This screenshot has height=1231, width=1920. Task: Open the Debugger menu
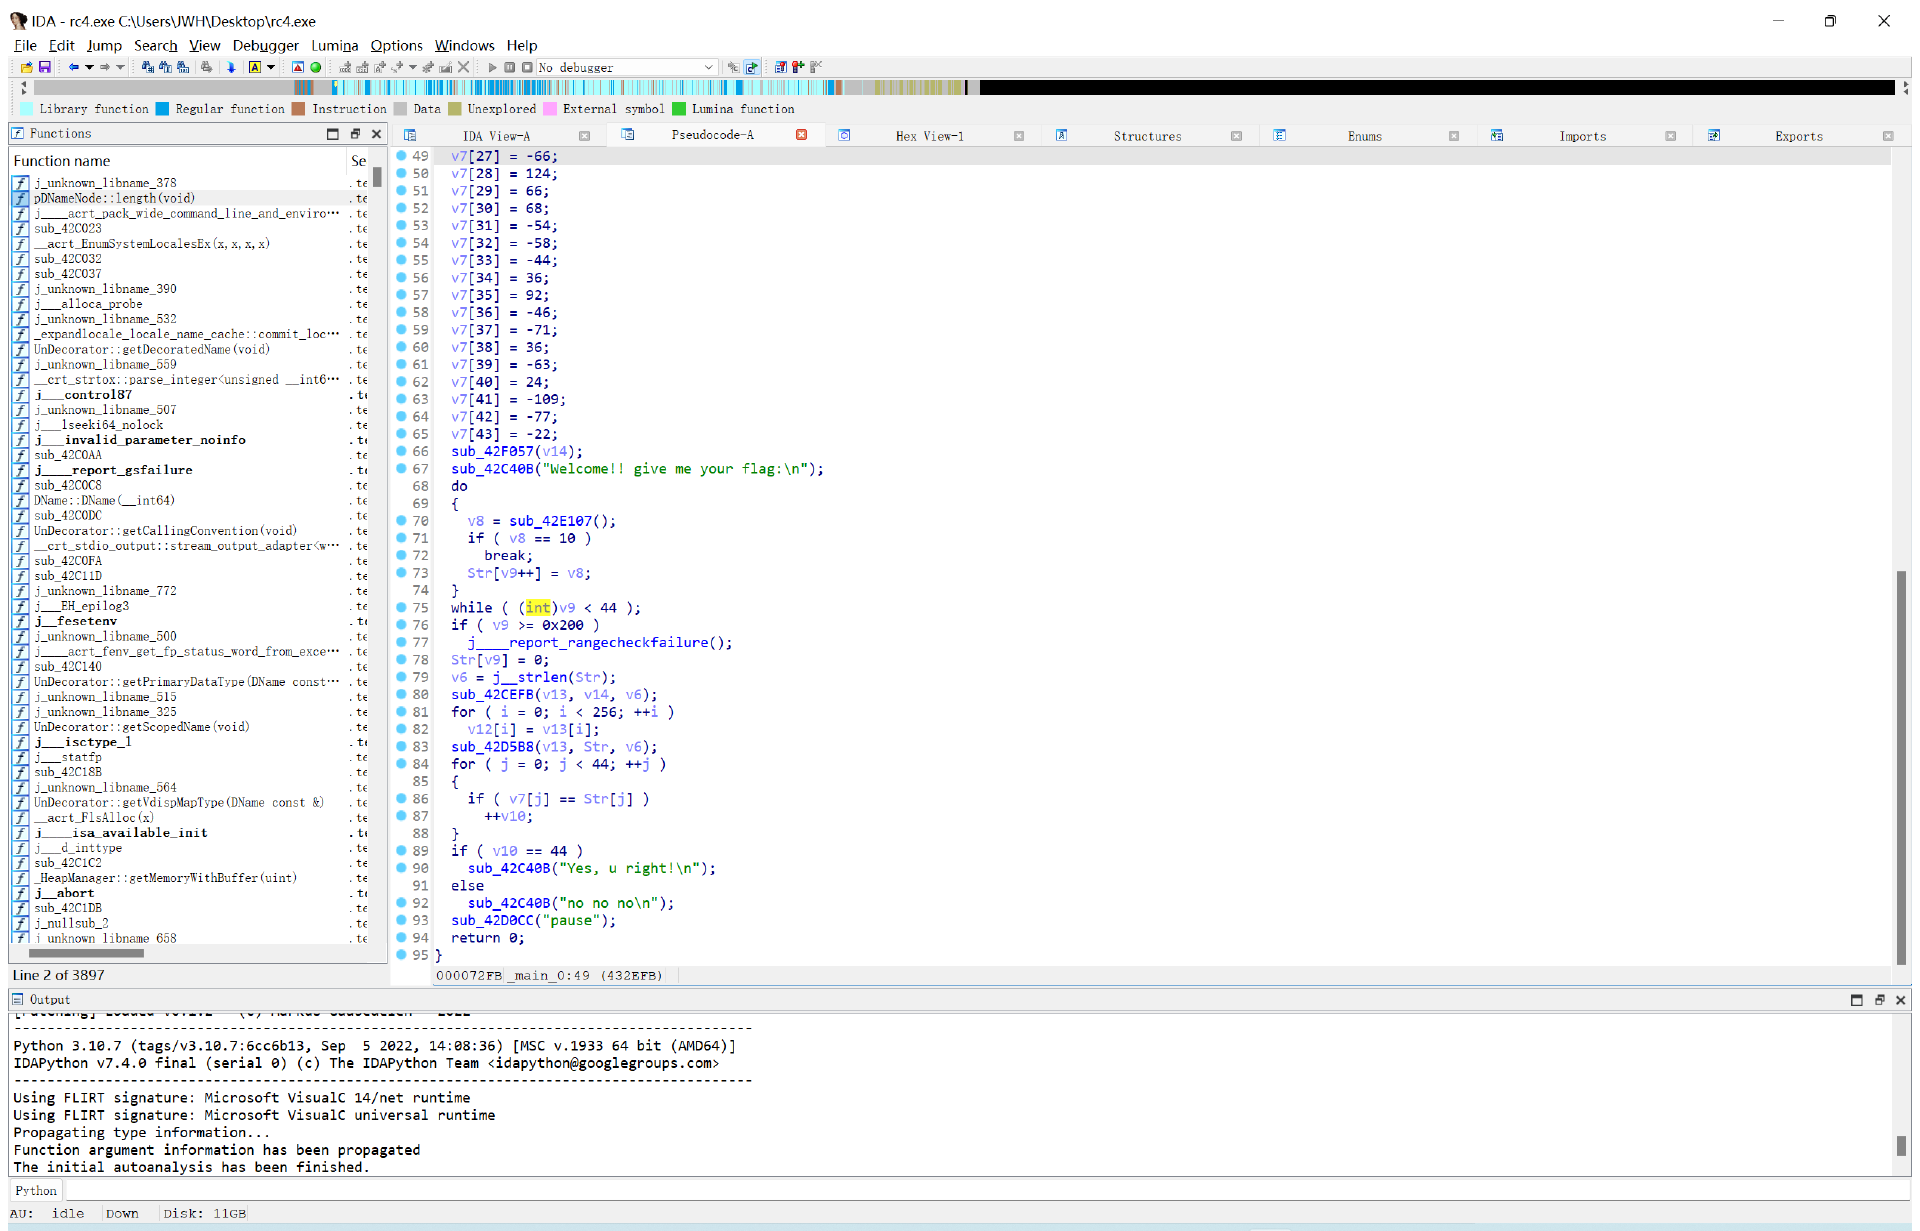click(265, 45)
